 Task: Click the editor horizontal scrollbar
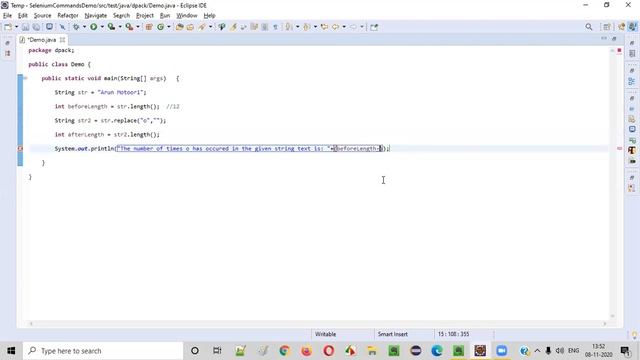click(318, 324)
